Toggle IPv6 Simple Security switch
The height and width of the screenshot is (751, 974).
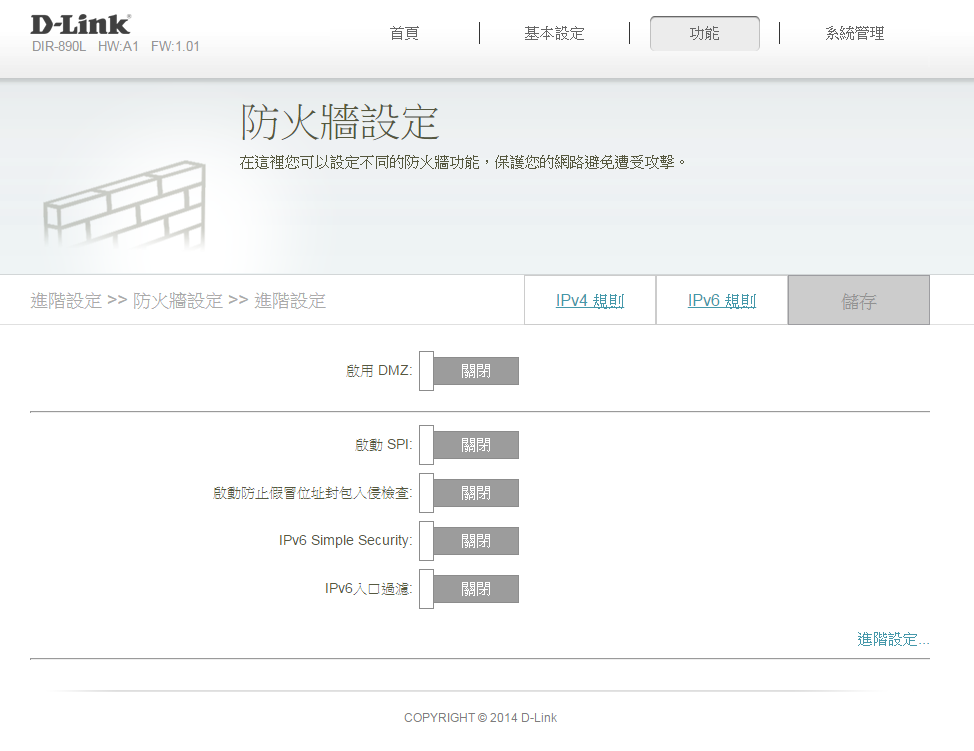(x=469, y=540)
